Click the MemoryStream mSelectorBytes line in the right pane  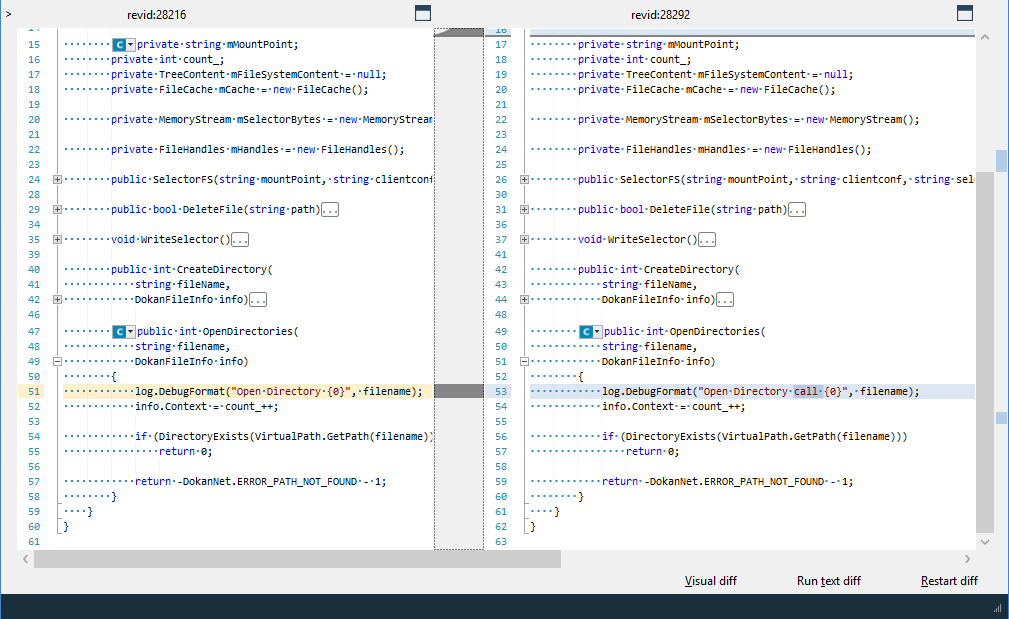click(x=748, y=120)
